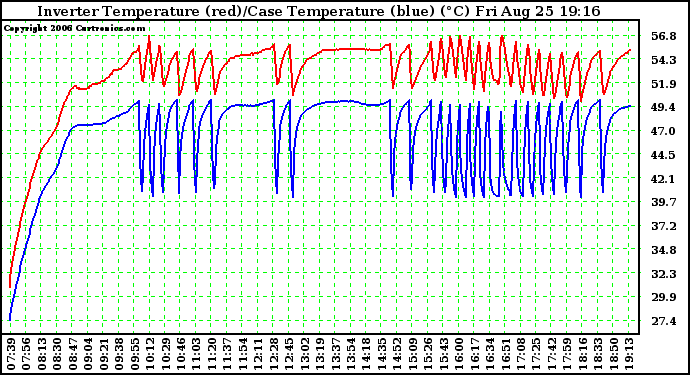Select the 18:33 time axis label
This screenshot has height=375, width=690.
[598, 354]
